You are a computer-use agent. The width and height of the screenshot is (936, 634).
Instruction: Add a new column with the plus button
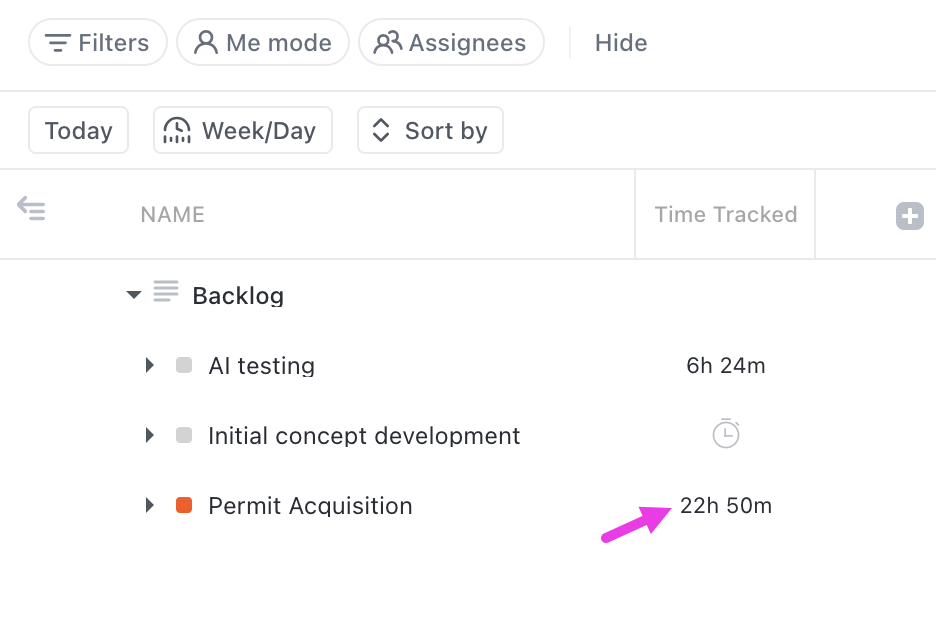pos(909,216)
